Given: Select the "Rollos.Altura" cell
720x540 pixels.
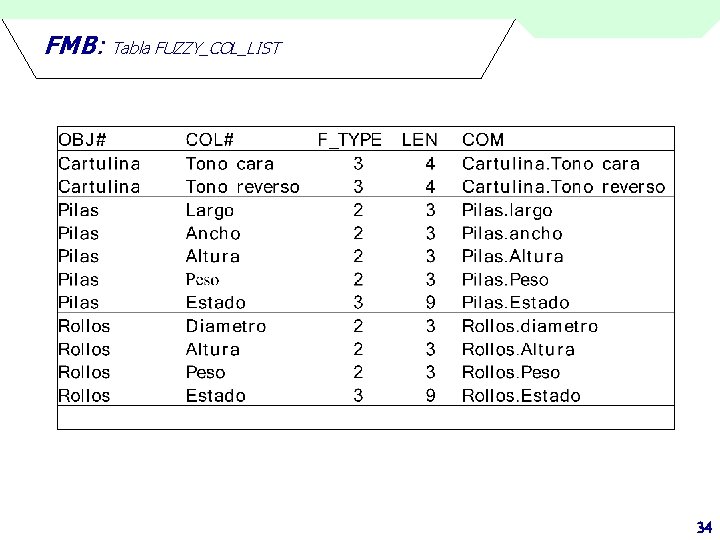Looking at the screenshot, I should point(518,350).
